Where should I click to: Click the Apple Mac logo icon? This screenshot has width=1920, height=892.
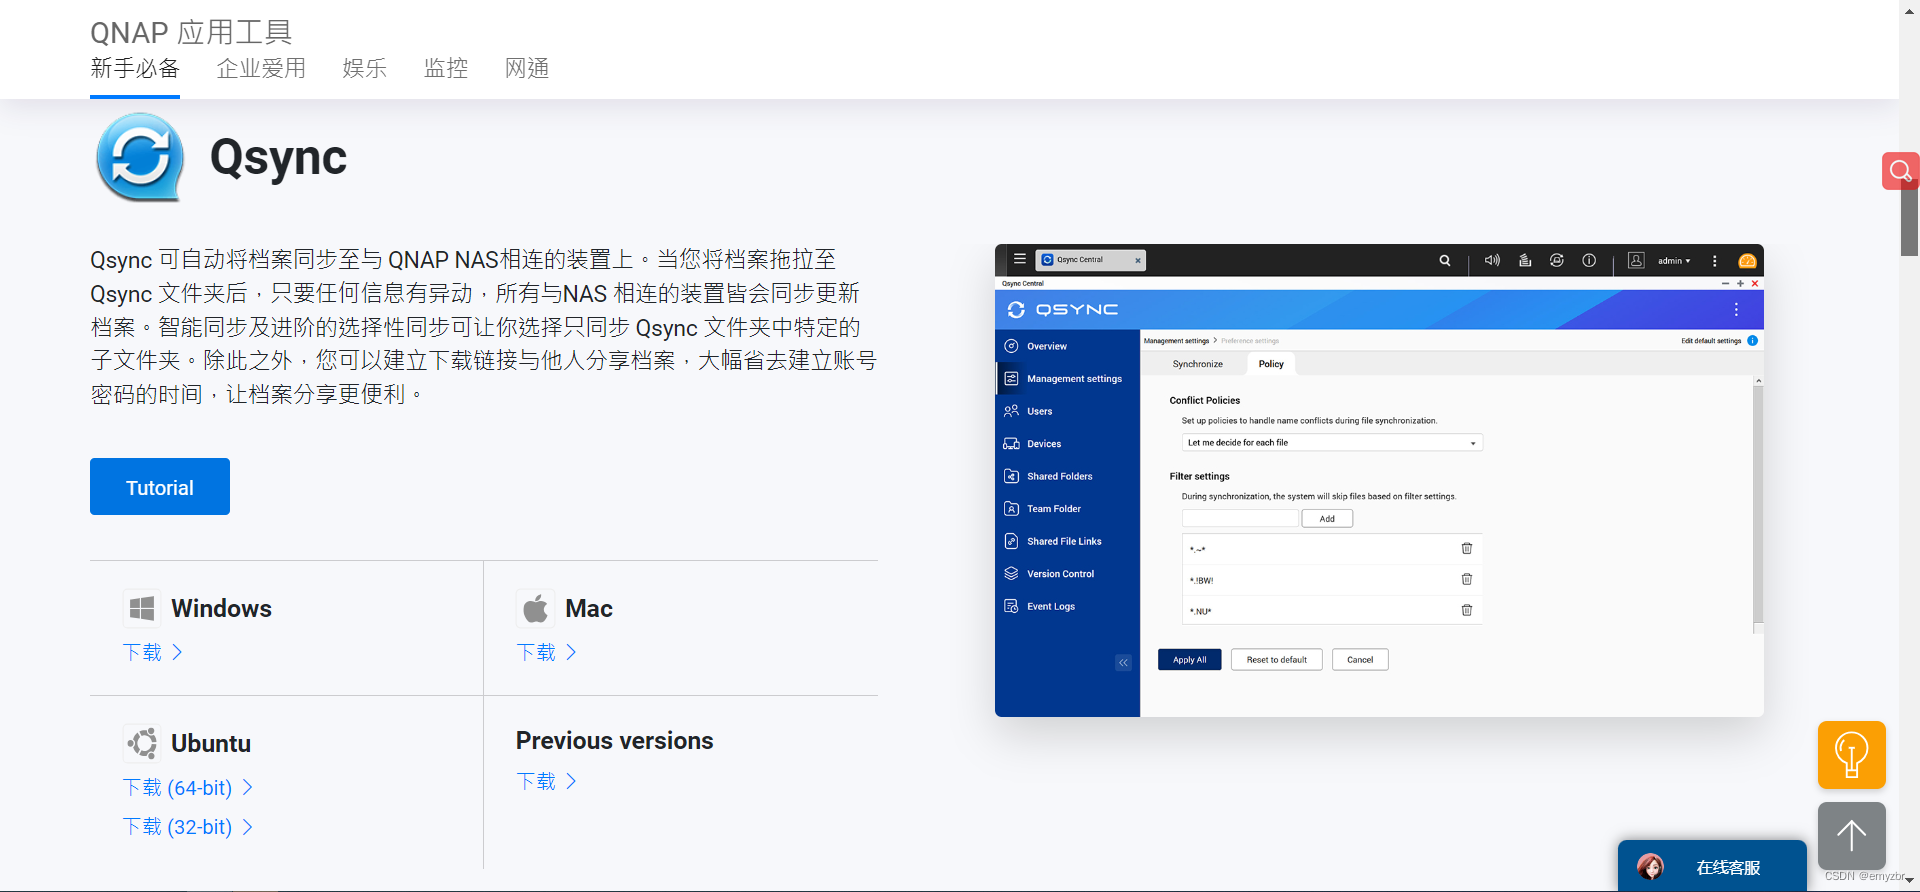pos(536,608)
